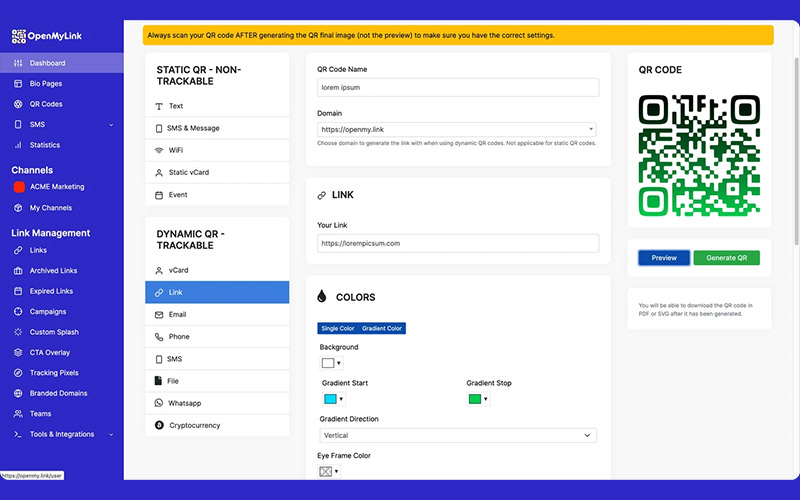Select the Link dynamic QR type
800x500 pixels.
tap(217, 292)
